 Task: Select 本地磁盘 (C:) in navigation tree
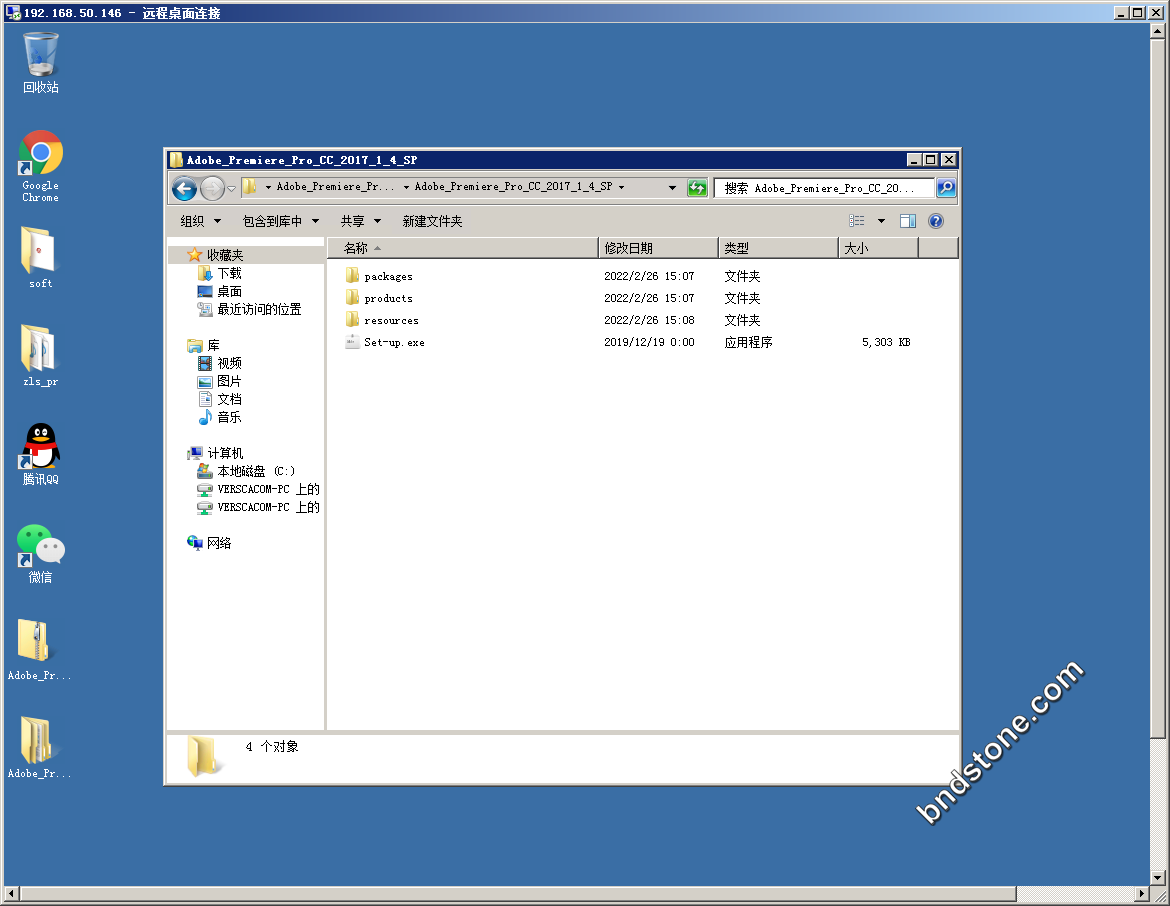tap(256, 471)
